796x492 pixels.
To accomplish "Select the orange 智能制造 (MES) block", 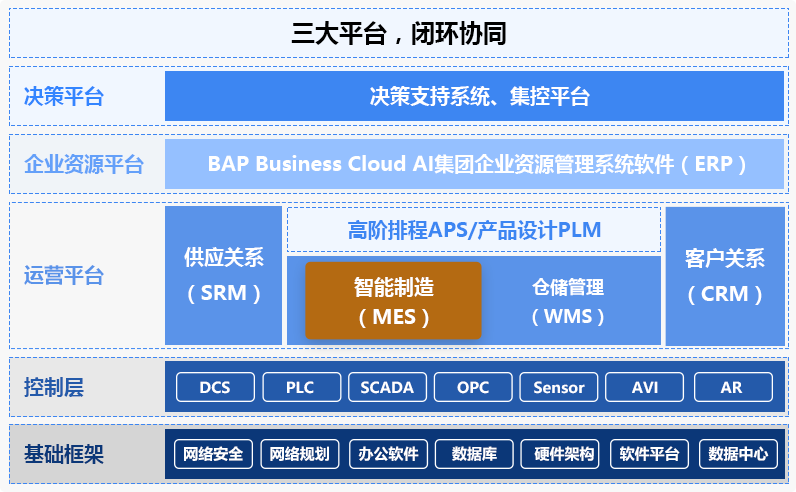I will click(x=393, y=301).
